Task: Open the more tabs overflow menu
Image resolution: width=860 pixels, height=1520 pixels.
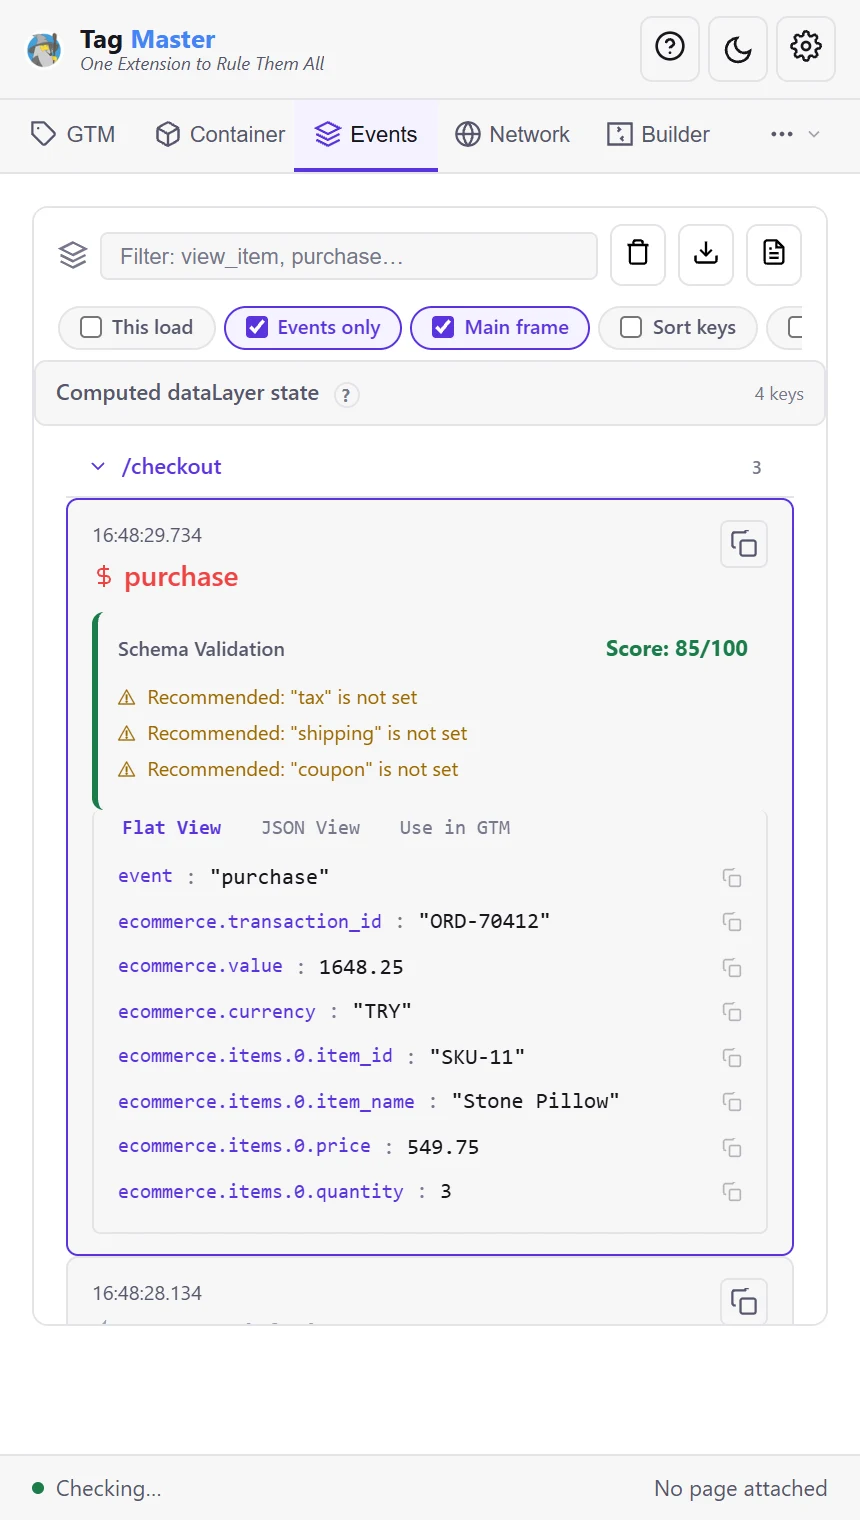Action: point(795,134)
